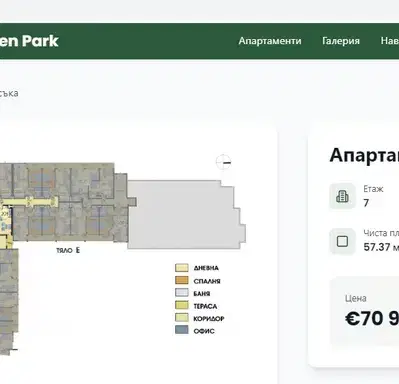
Task: Click the ТЕРАСА legend color swatch
Action: 182,305
